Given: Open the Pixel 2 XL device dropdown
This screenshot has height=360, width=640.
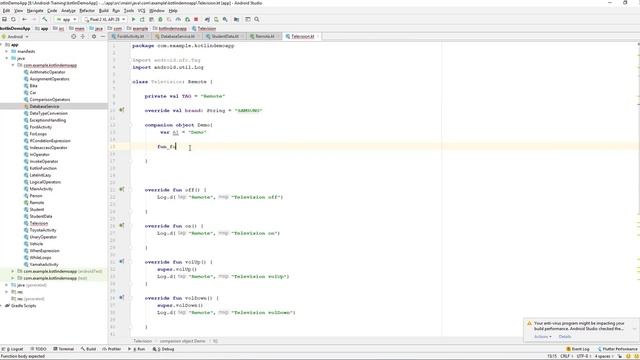Looking at the screenshot, I should [104, 19].
